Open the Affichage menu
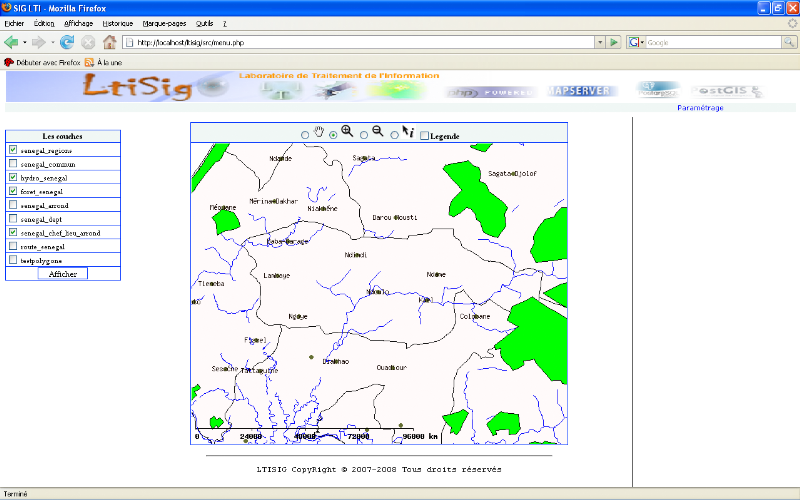Viewport: 800px width, 500px height. coord(78,22)
